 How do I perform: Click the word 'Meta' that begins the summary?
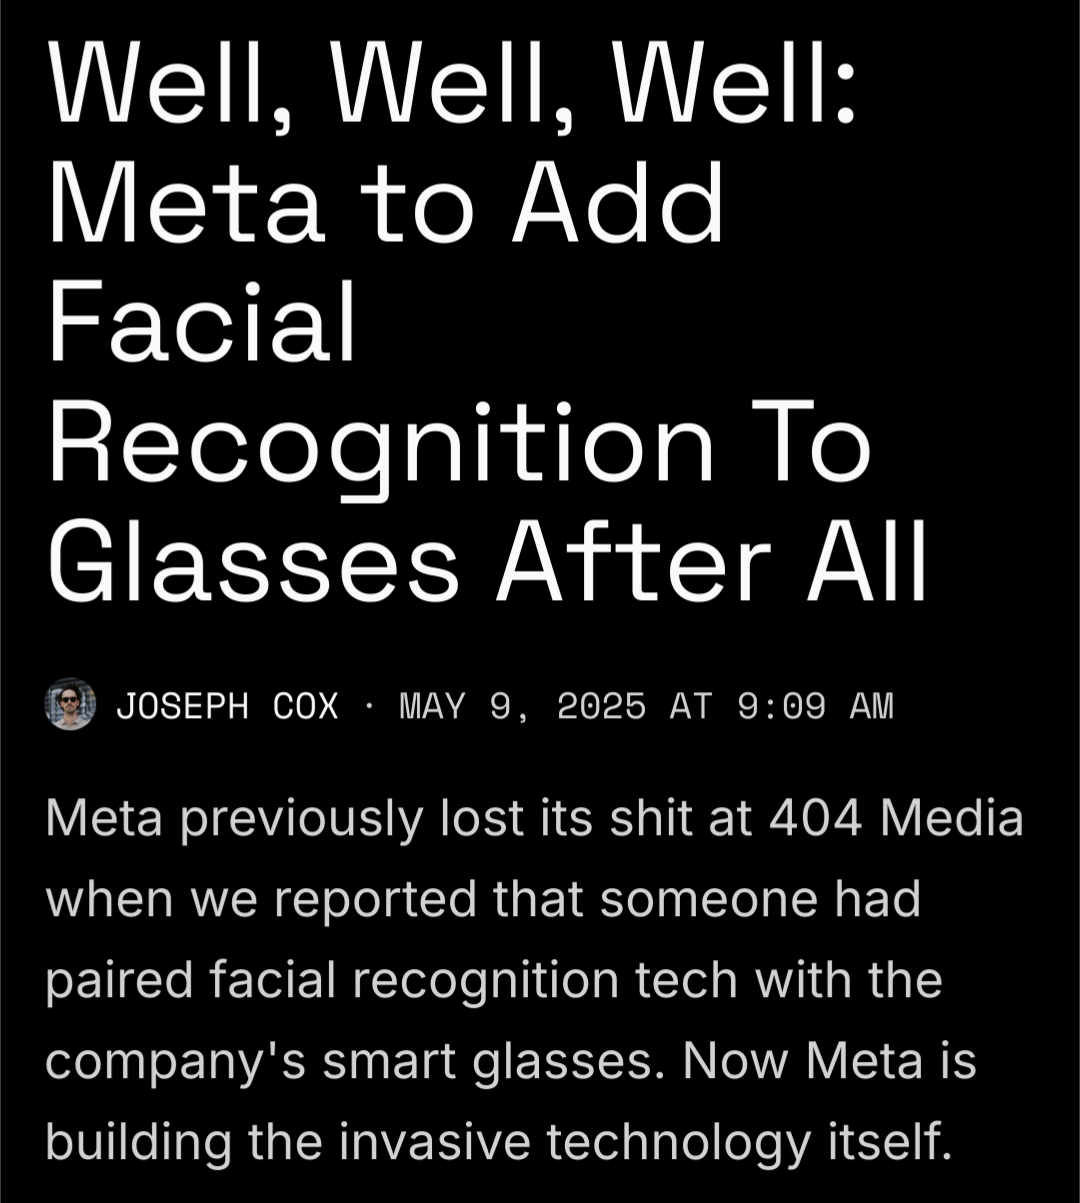(x=106, y=818)
